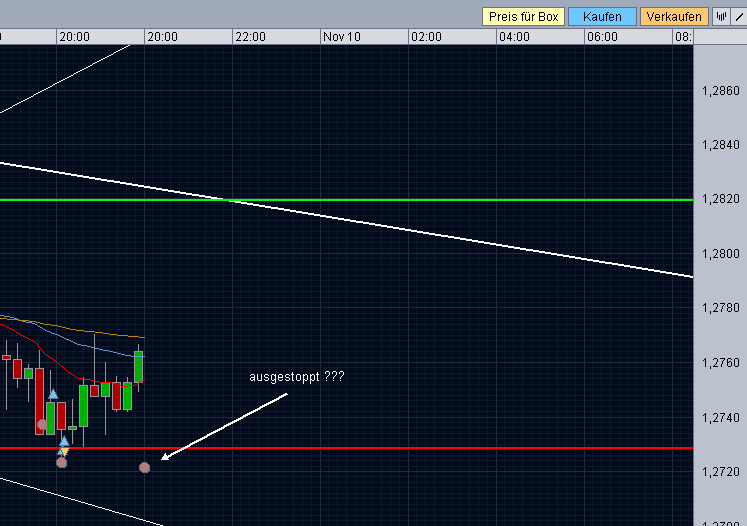The width and height of the screenshot is (747, 526).
Task: Click the pink circle on the large red candle
Action: 42,424
